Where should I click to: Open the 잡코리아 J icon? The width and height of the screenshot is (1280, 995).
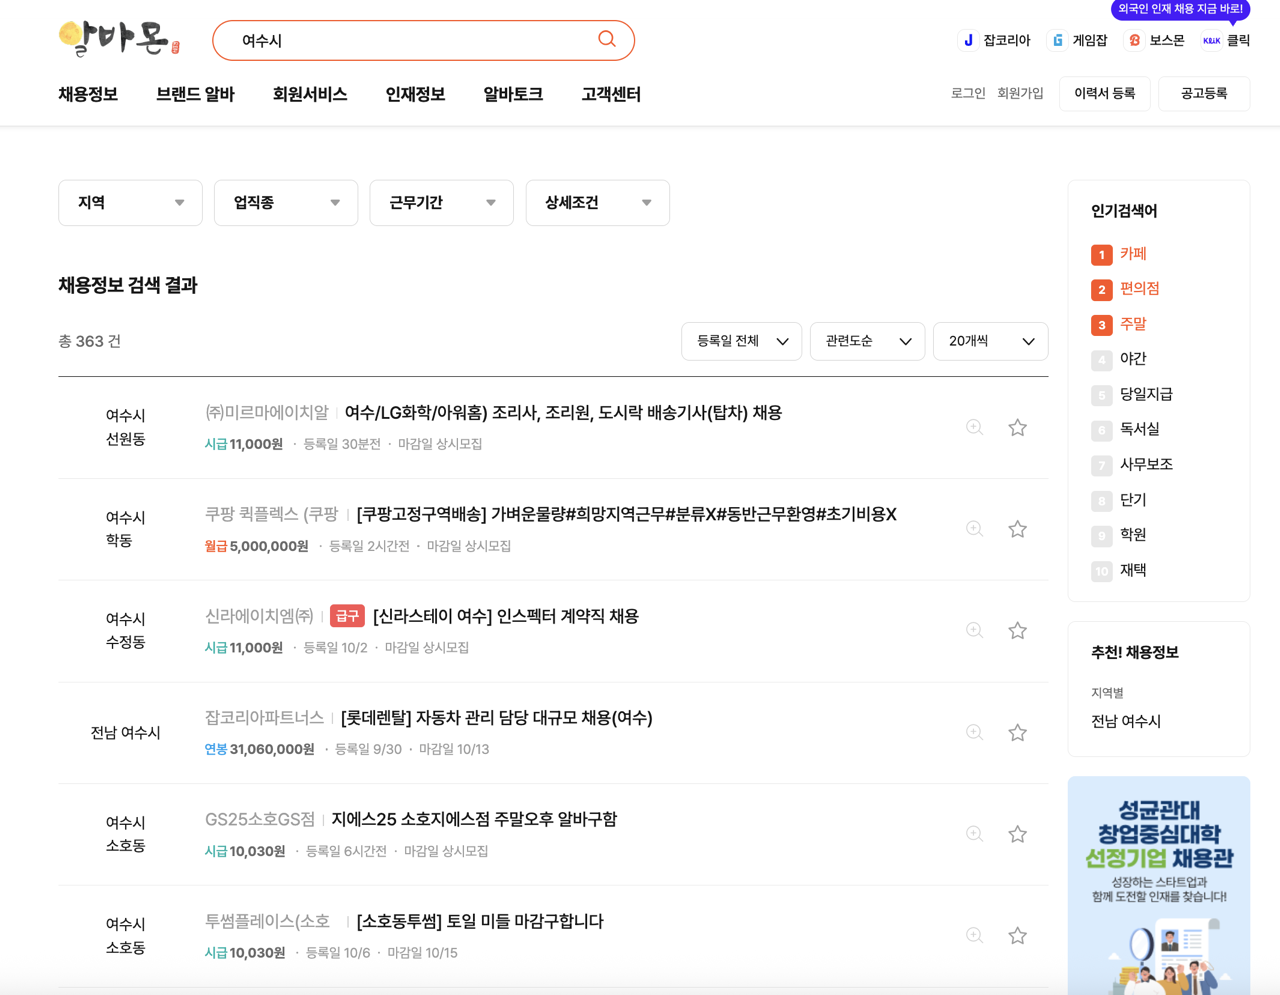click(967, 41)
